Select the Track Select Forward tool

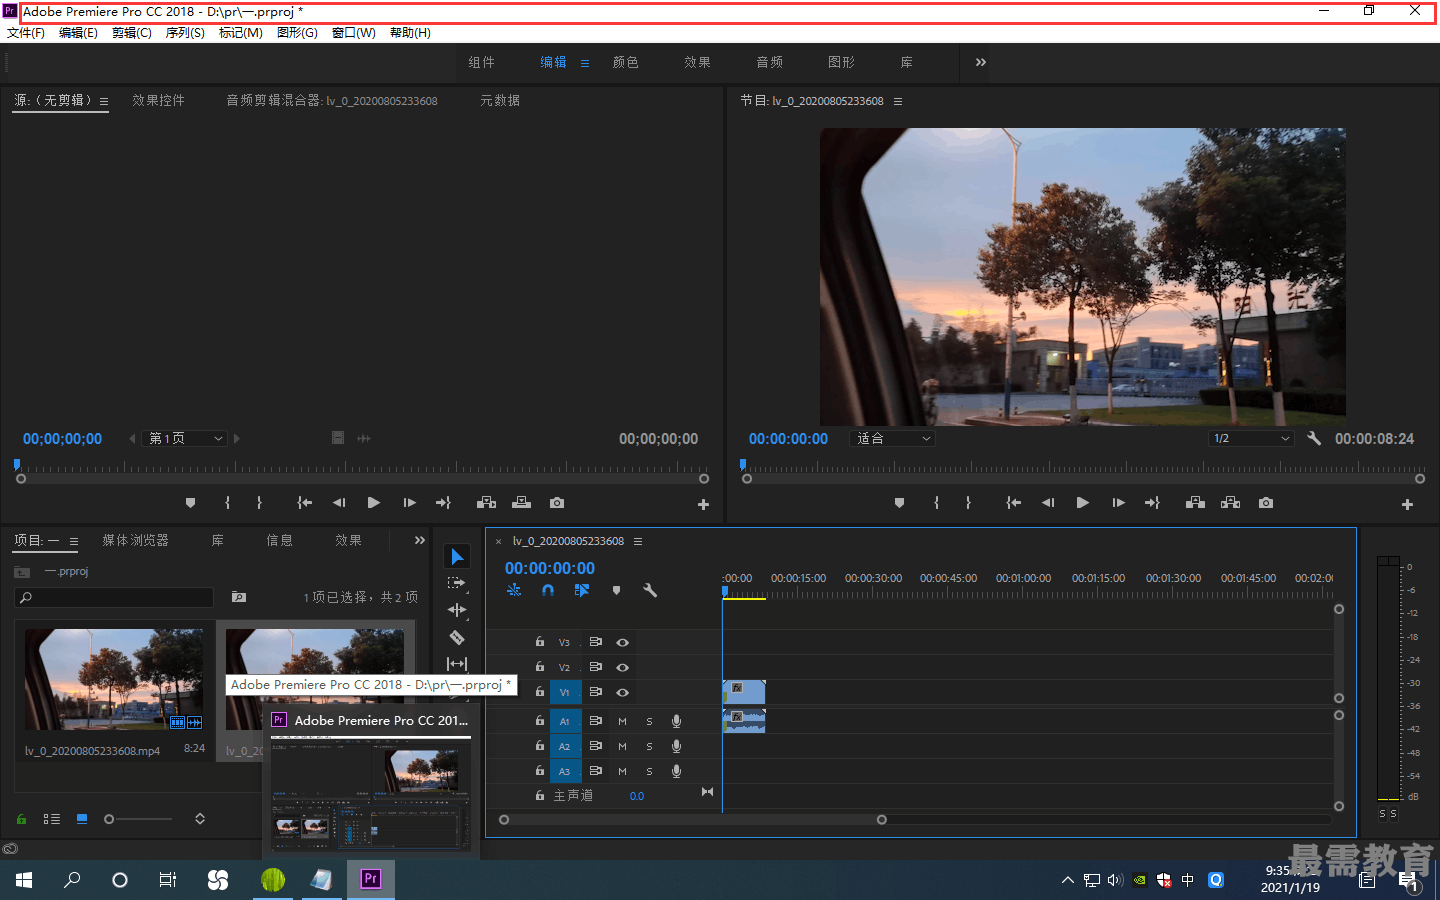457,583
